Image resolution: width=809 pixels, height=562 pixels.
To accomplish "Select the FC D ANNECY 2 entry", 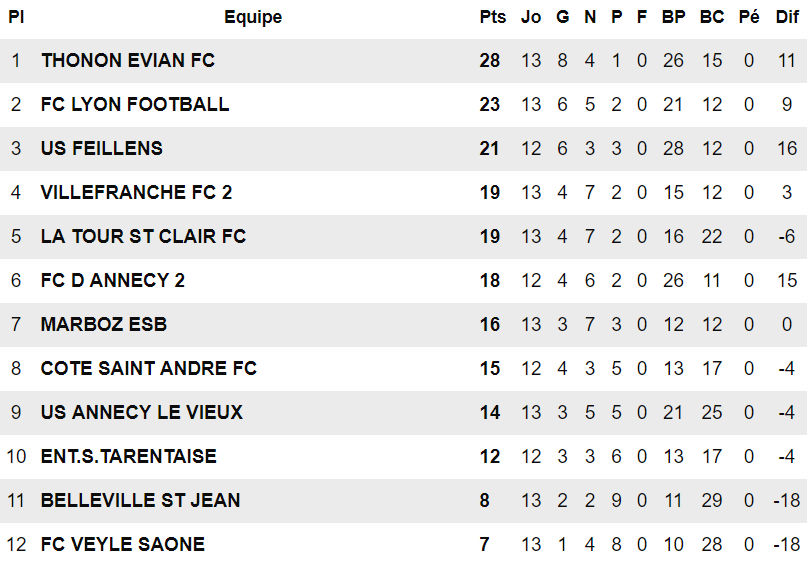I will 113,280.
